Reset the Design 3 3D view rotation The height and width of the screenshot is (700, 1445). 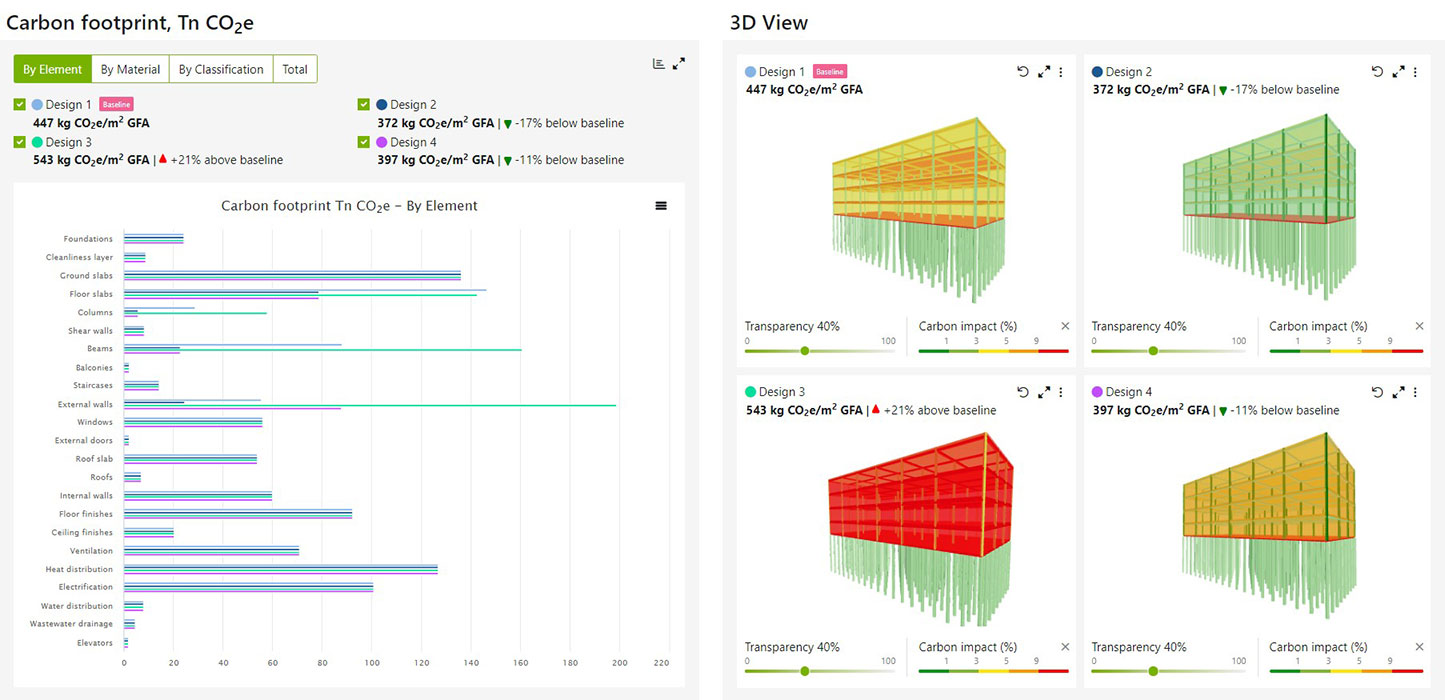click(1023, 392)
